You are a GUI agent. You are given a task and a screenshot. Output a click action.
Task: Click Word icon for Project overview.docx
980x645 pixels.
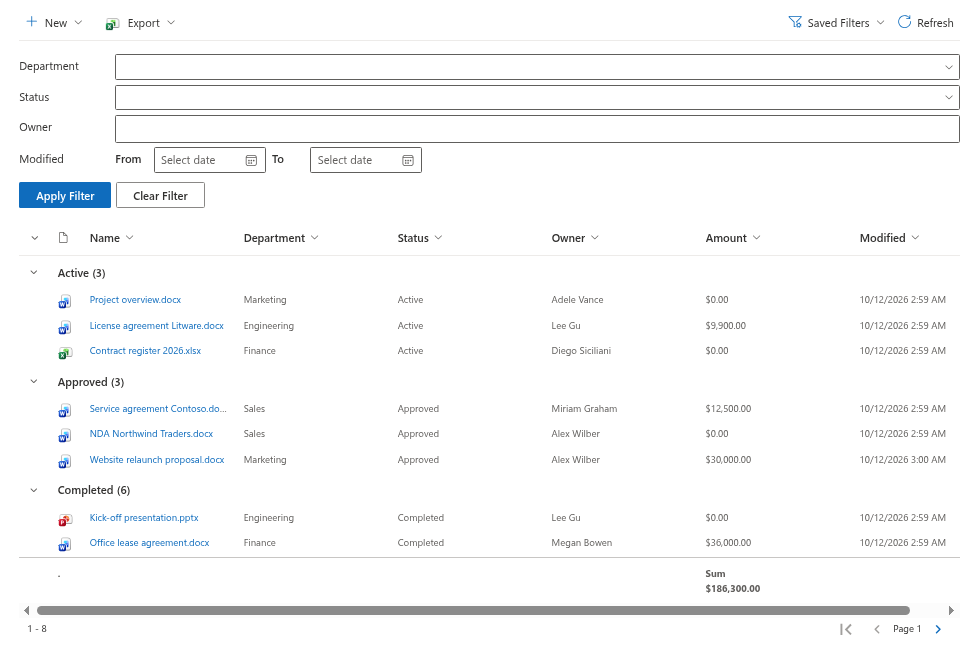(64, 301)
